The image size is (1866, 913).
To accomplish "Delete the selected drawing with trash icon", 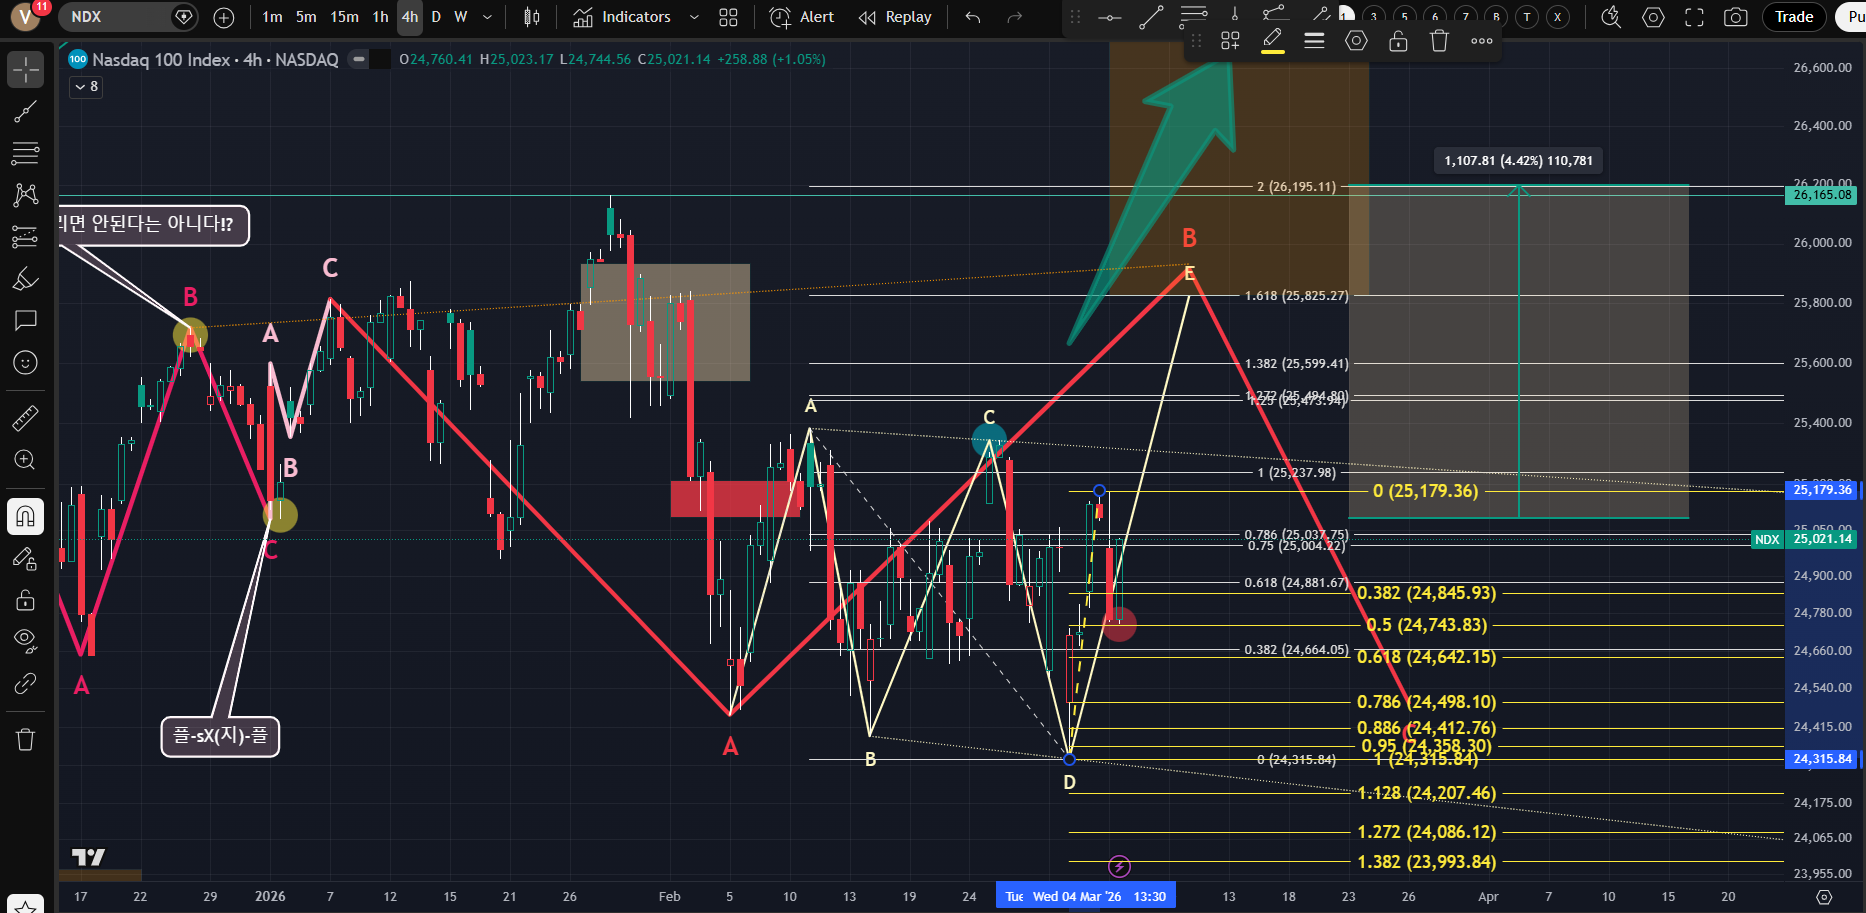I will click(x=1439, y=41).
